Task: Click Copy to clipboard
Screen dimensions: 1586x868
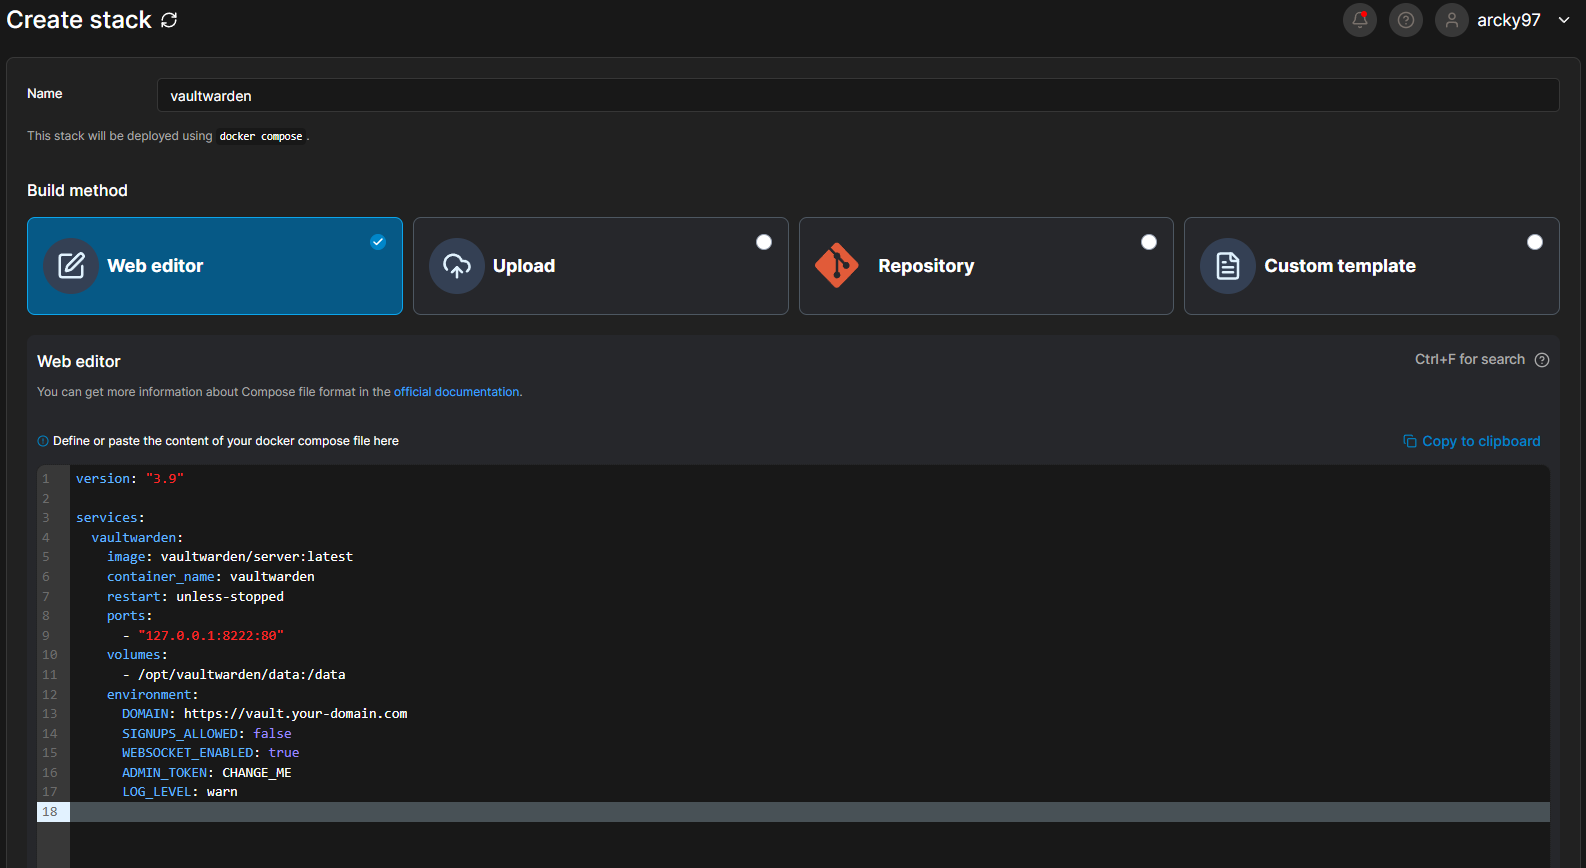Action: coord(1472,441)
